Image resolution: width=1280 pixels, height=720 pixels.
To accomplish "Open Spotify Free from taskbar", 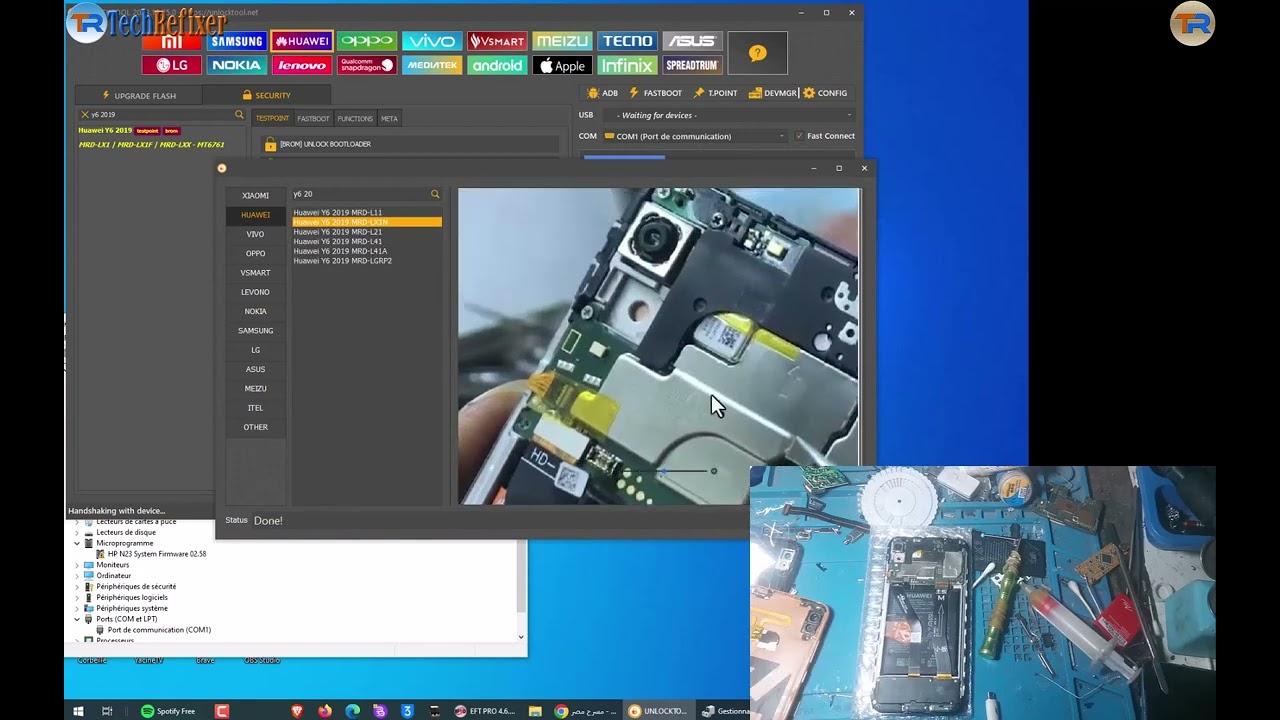I will (x=168, y=711).
